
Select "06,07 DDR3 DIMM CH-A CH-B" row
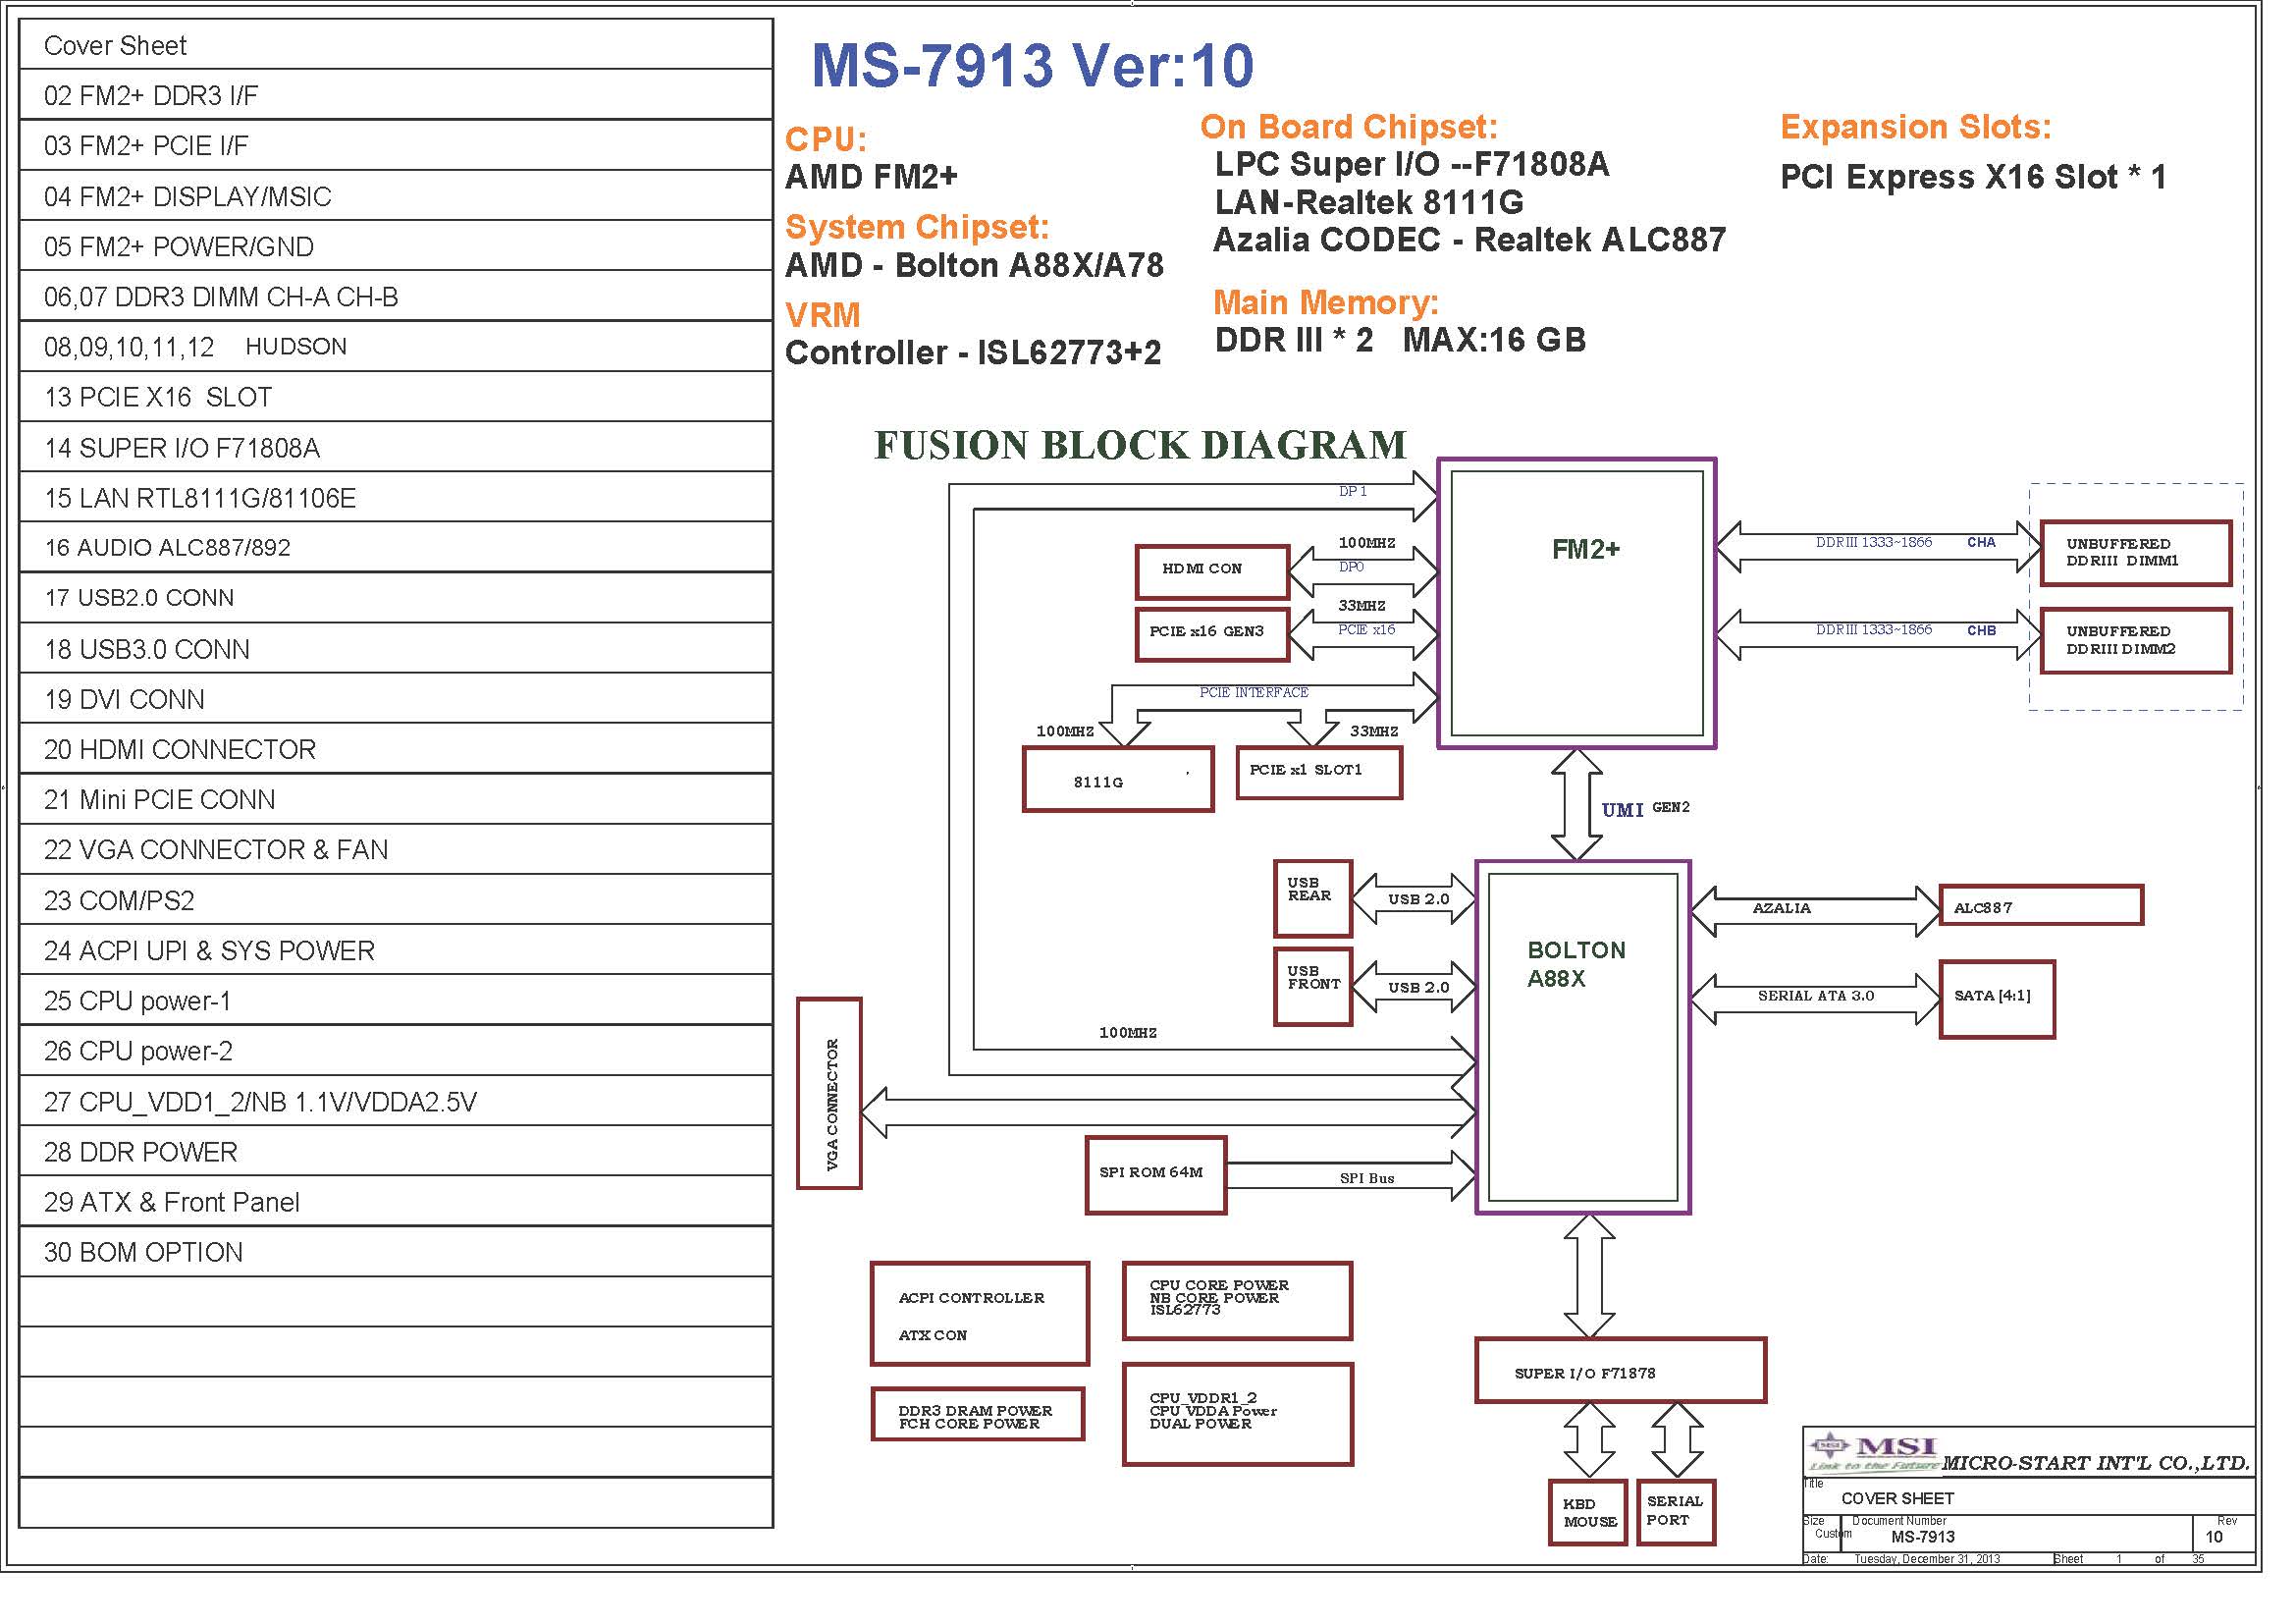[396, 296]
